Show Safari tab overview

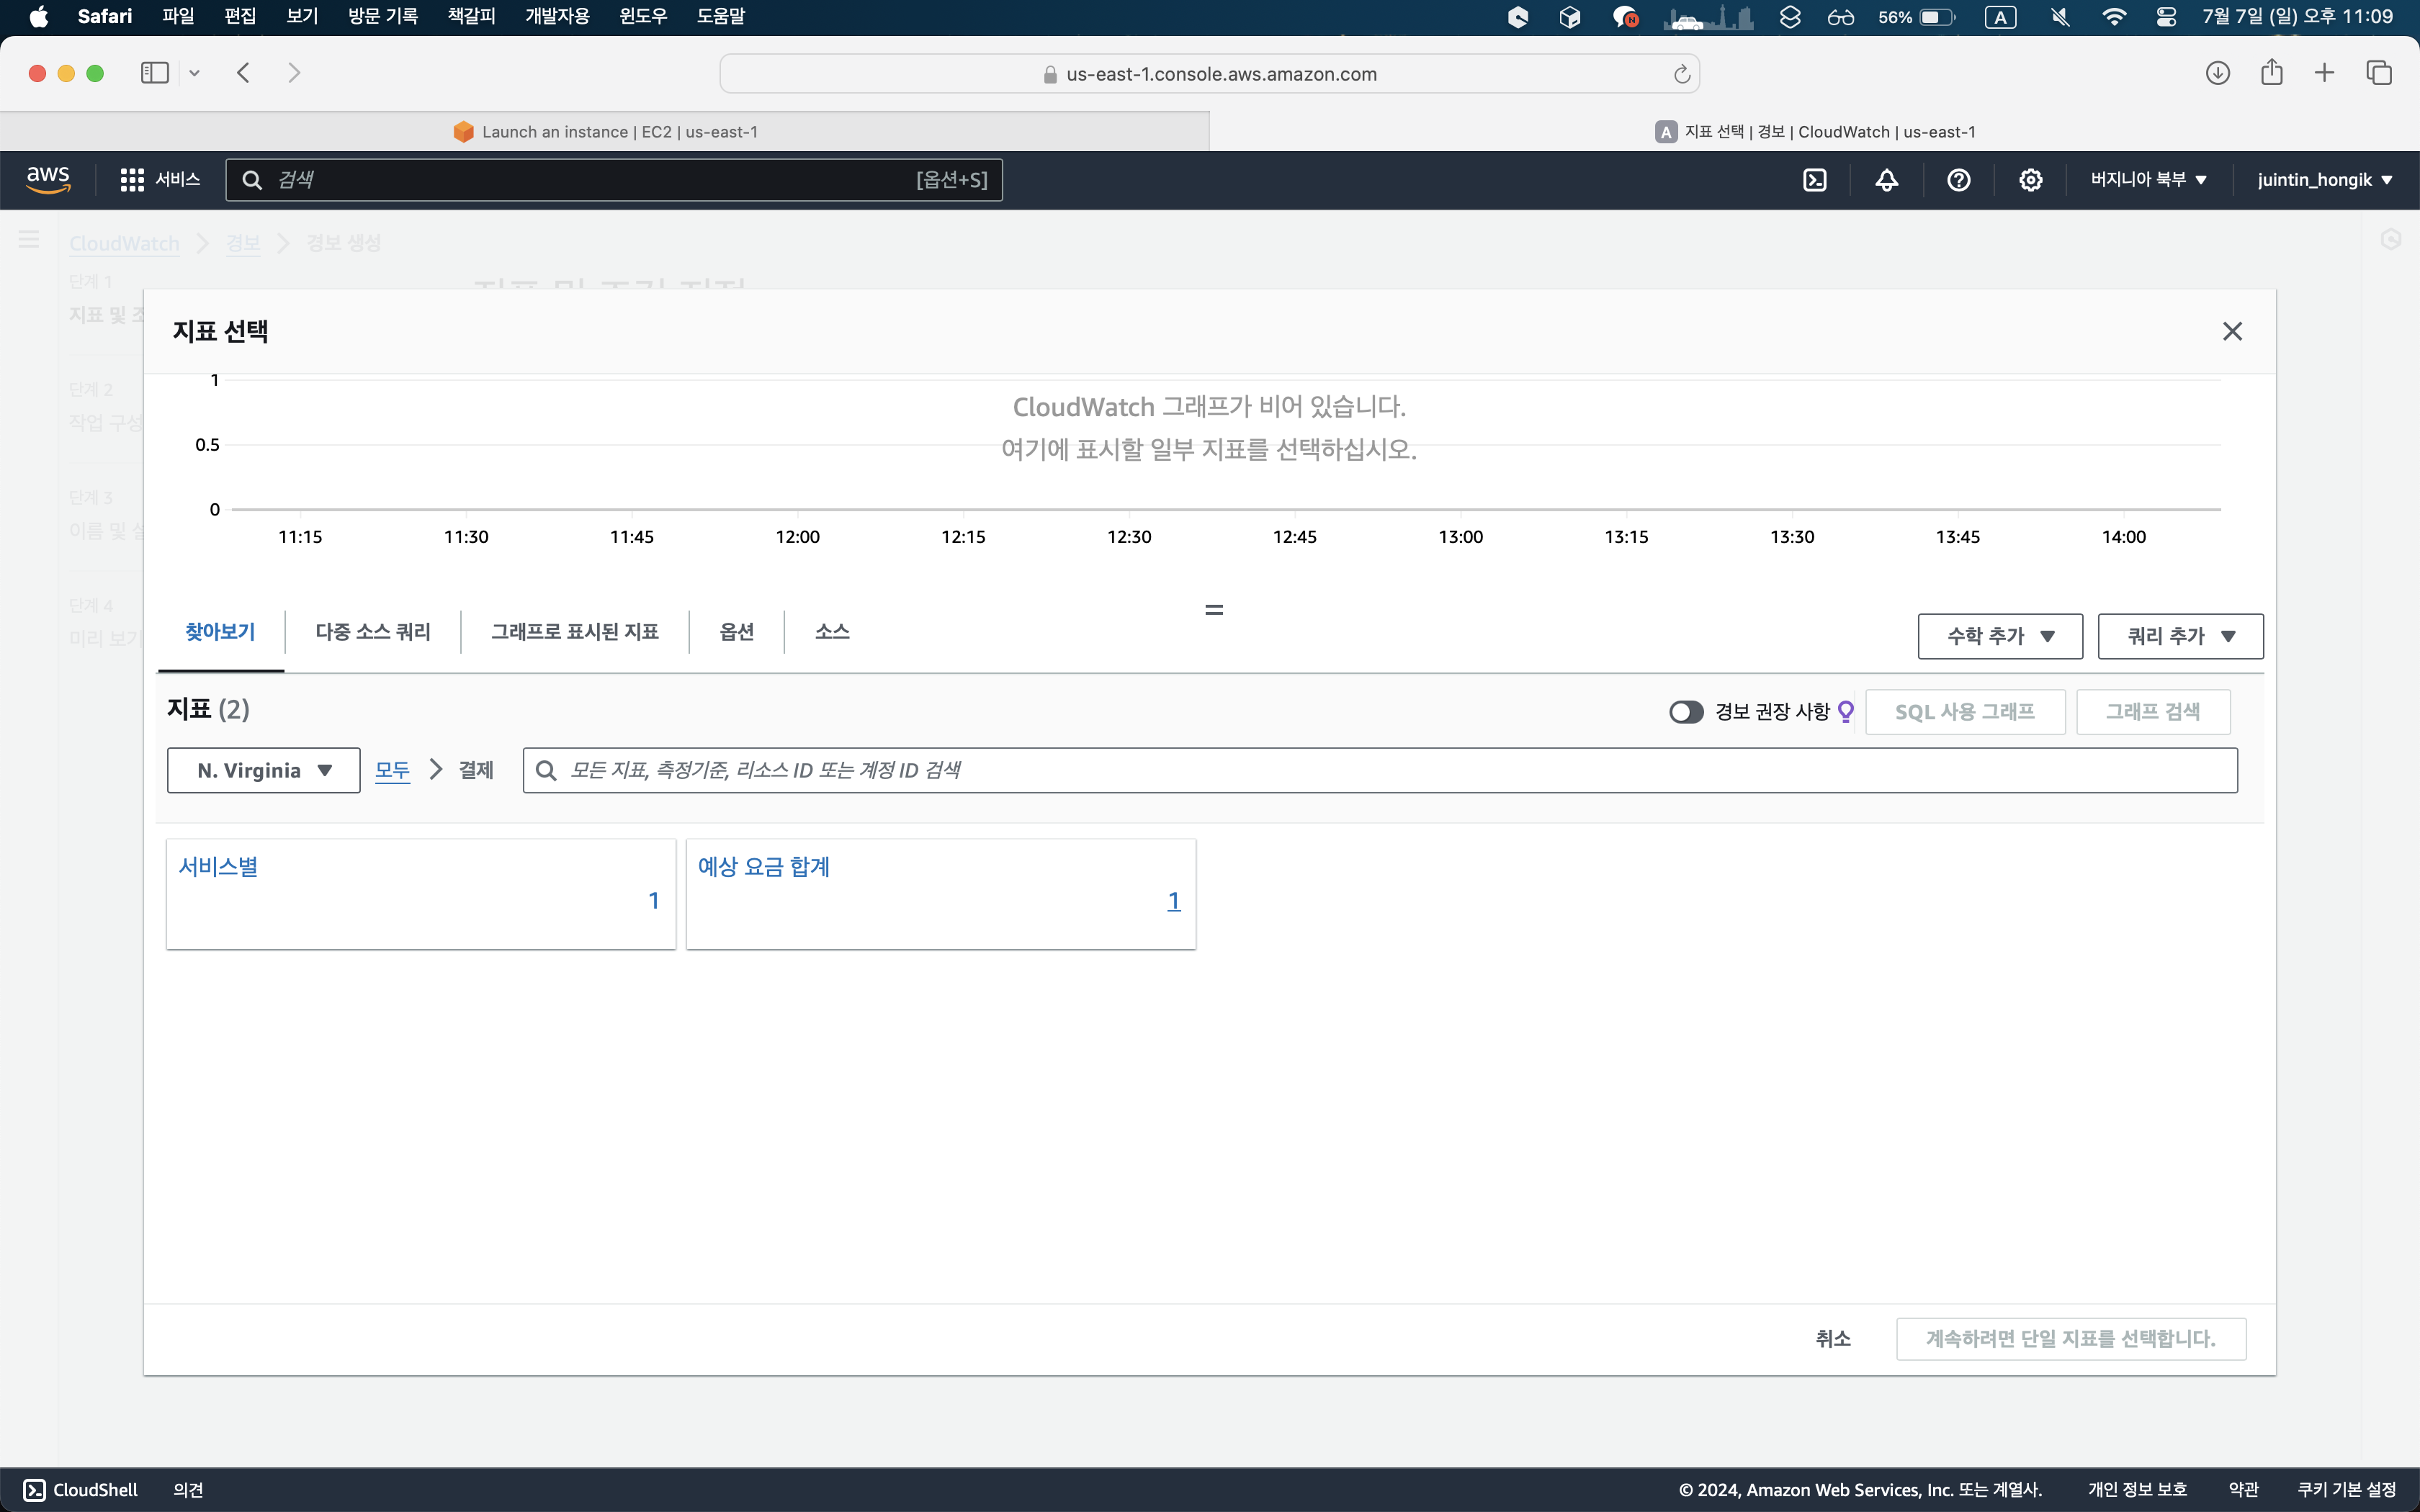[x=2379, y=73]
